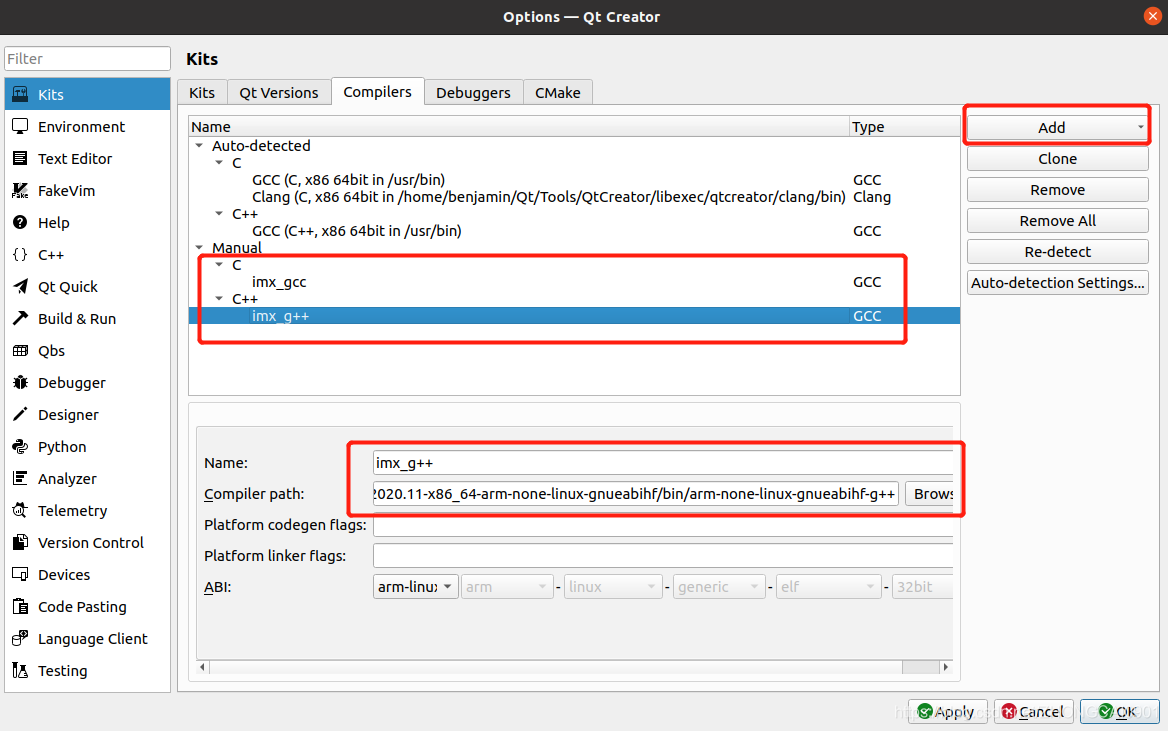Open C++ braces icon in sidebar
Viewport: 1168px width, 731px height.
(x=20, y=255)
